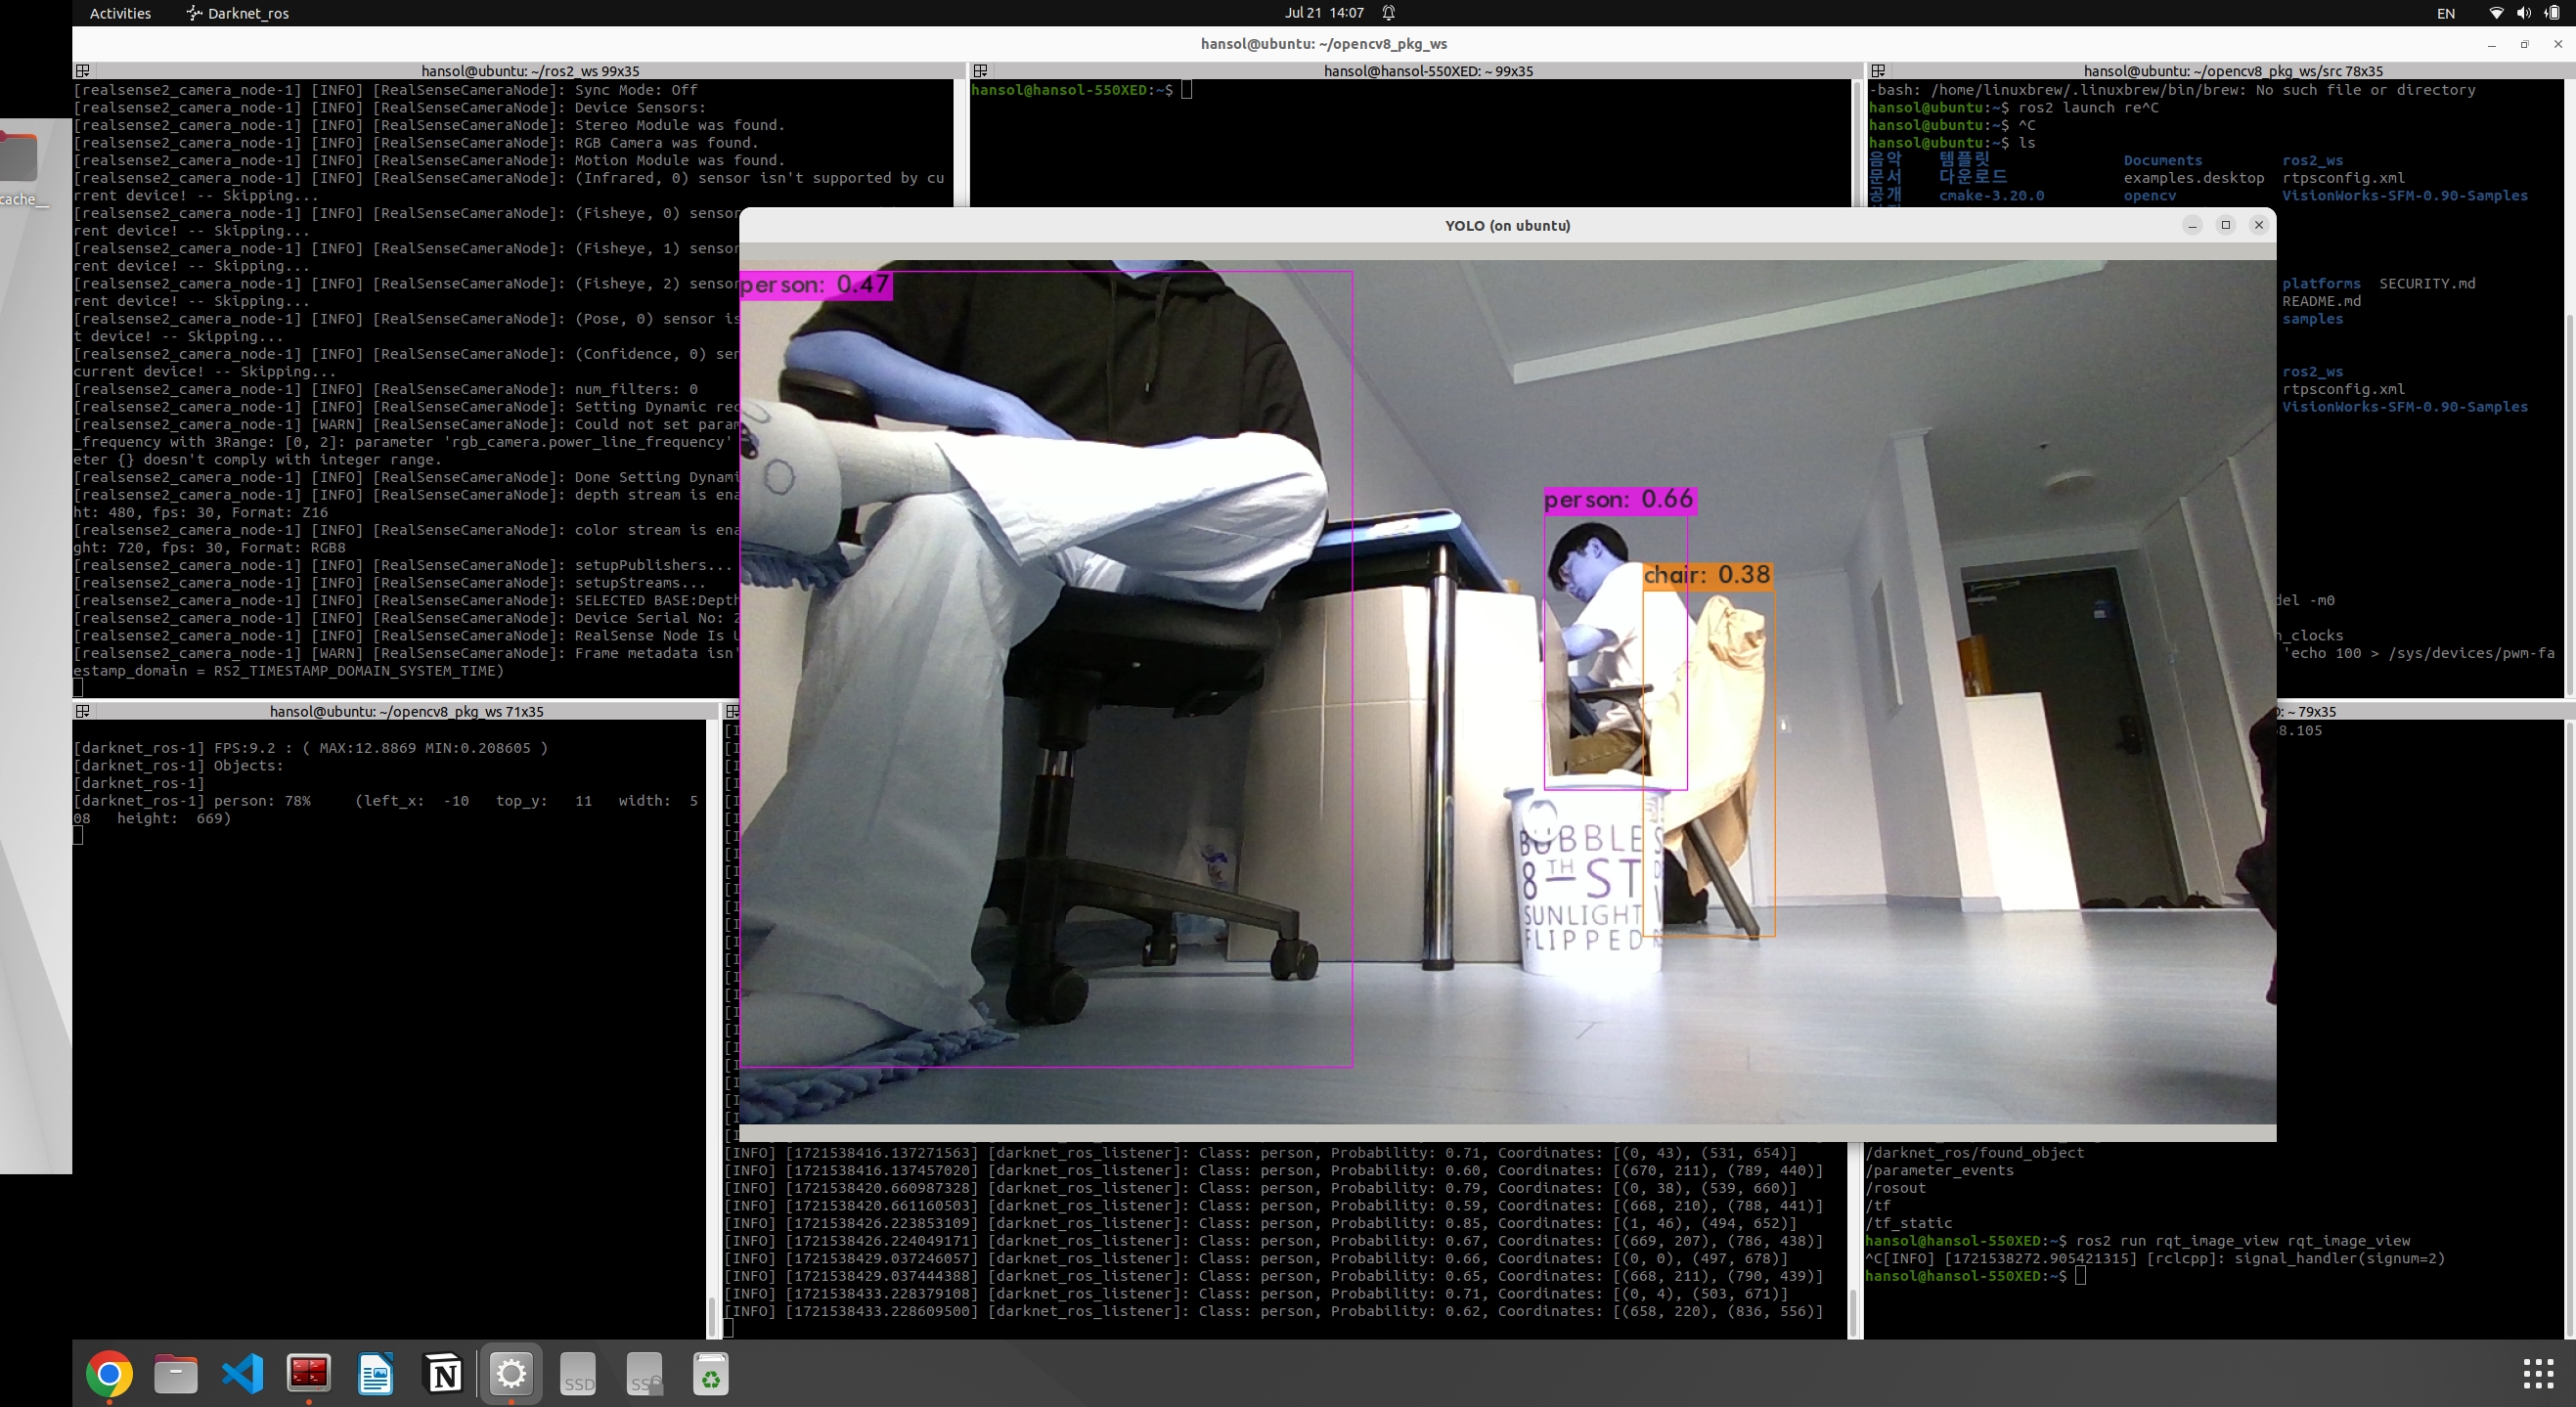2576x1407 pixels.
Task: Open Google Chrome from the dock
Action: coord(109,1374)
